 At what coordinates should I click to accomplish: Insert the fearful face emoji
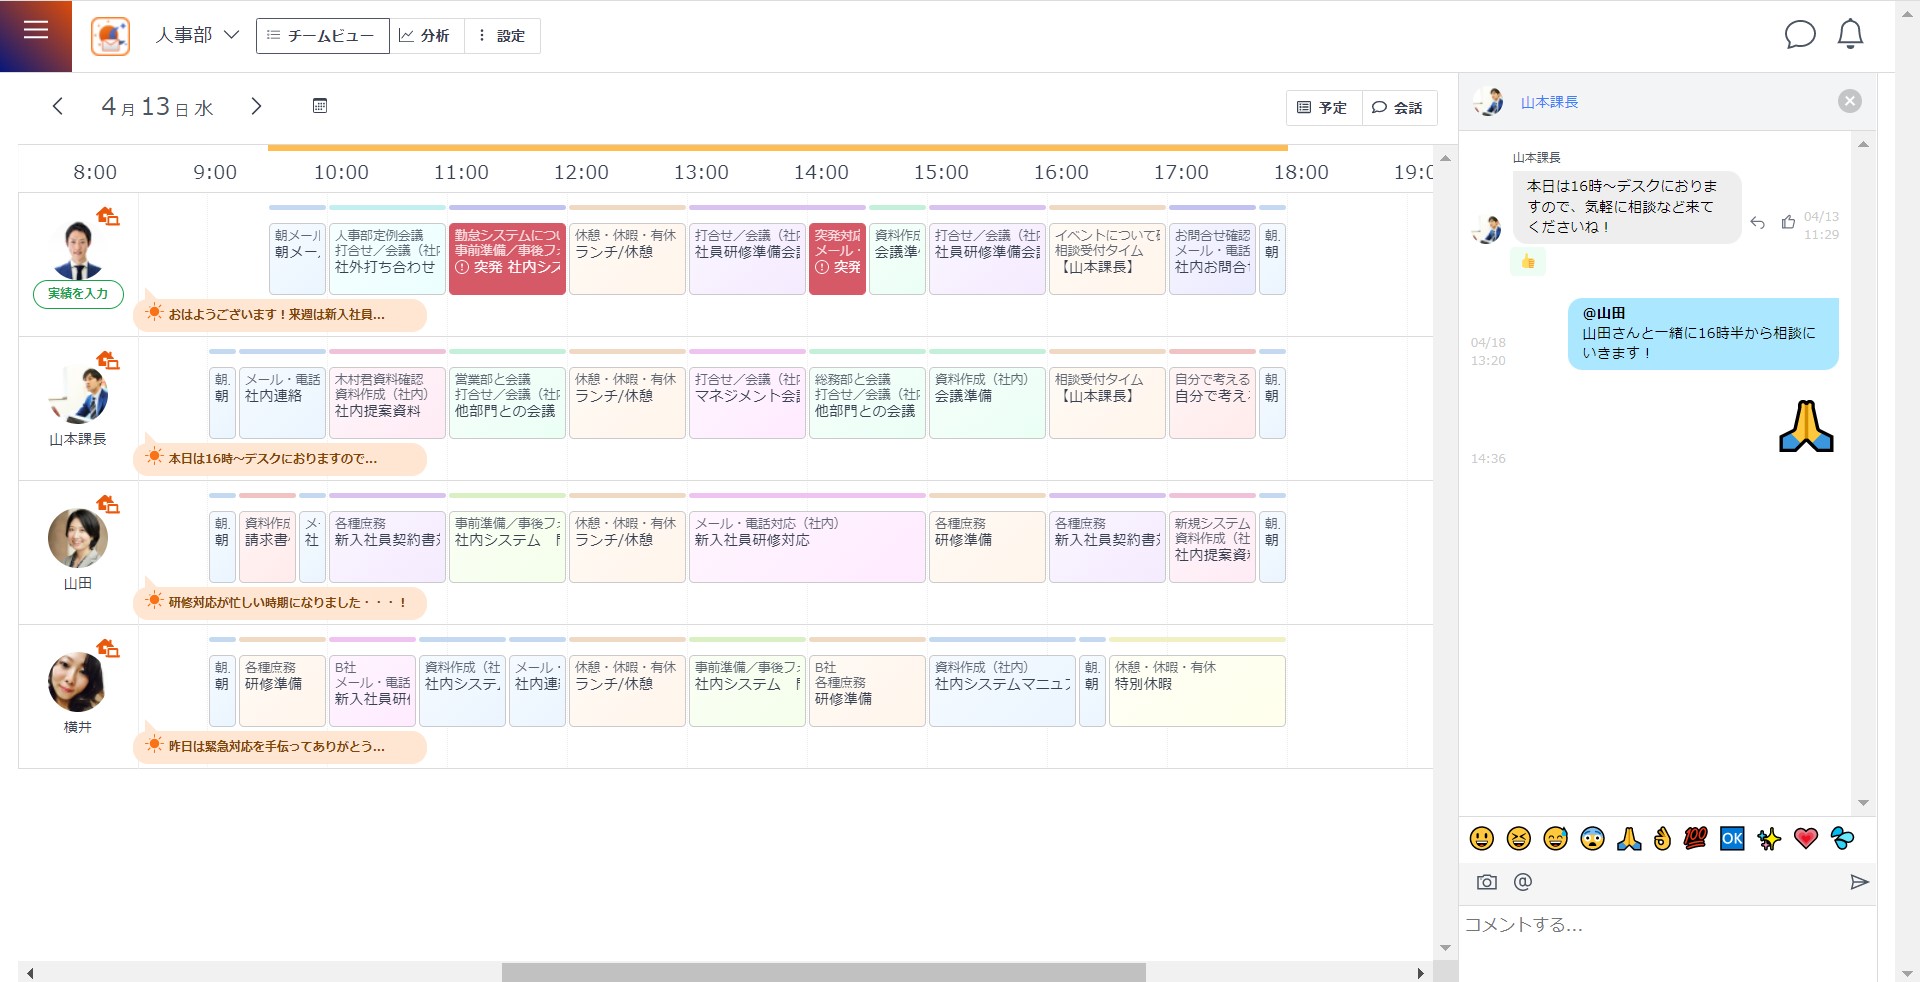click(1593, 838)
